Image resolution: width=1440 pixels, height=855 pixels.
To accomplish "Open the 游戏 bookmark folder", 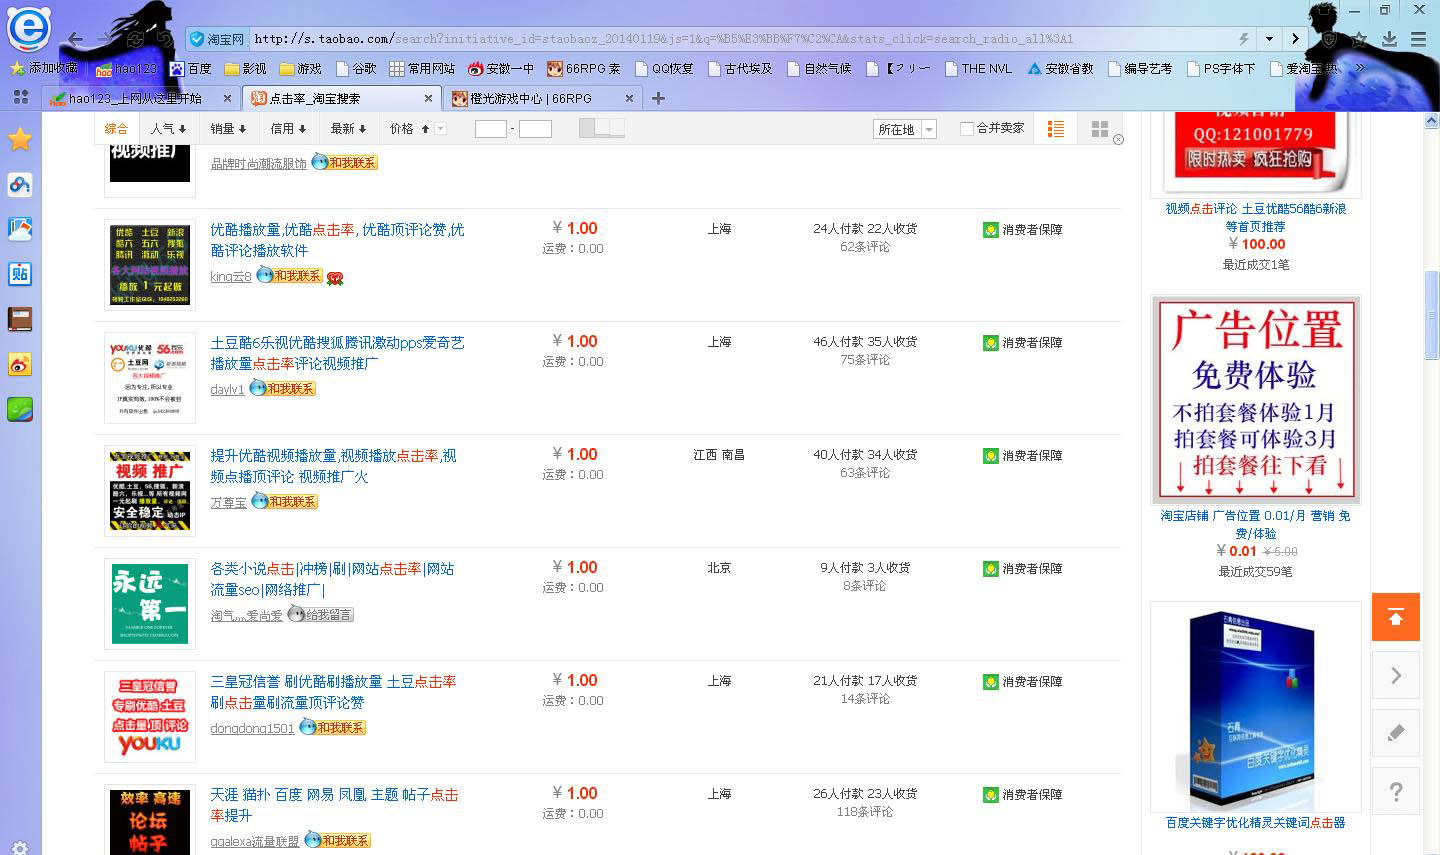I will [x=301, y=69].
